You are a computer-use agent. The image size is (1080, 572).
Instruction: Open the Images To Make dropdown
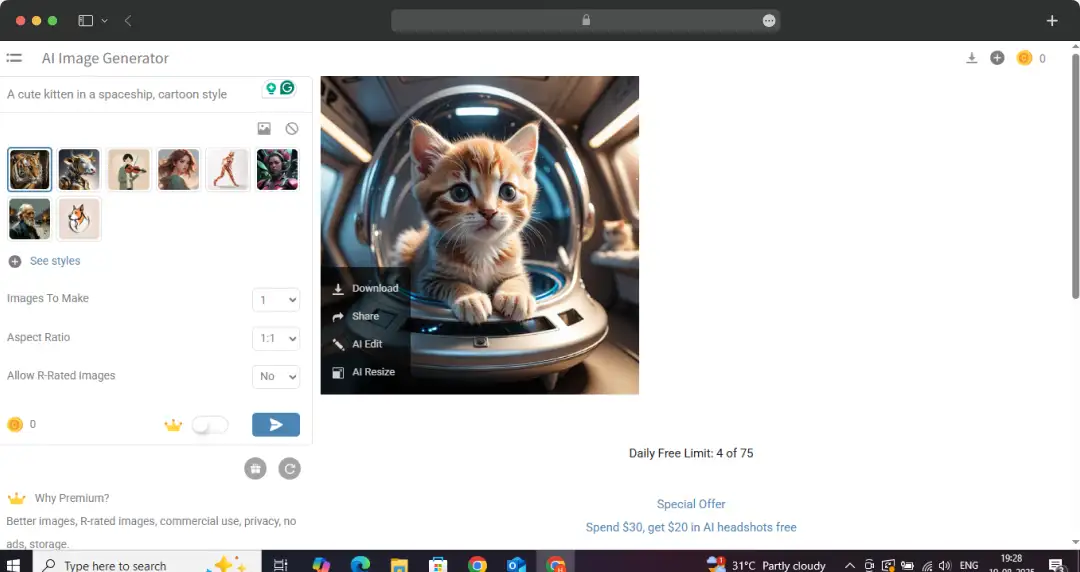[x=276, y=300]
